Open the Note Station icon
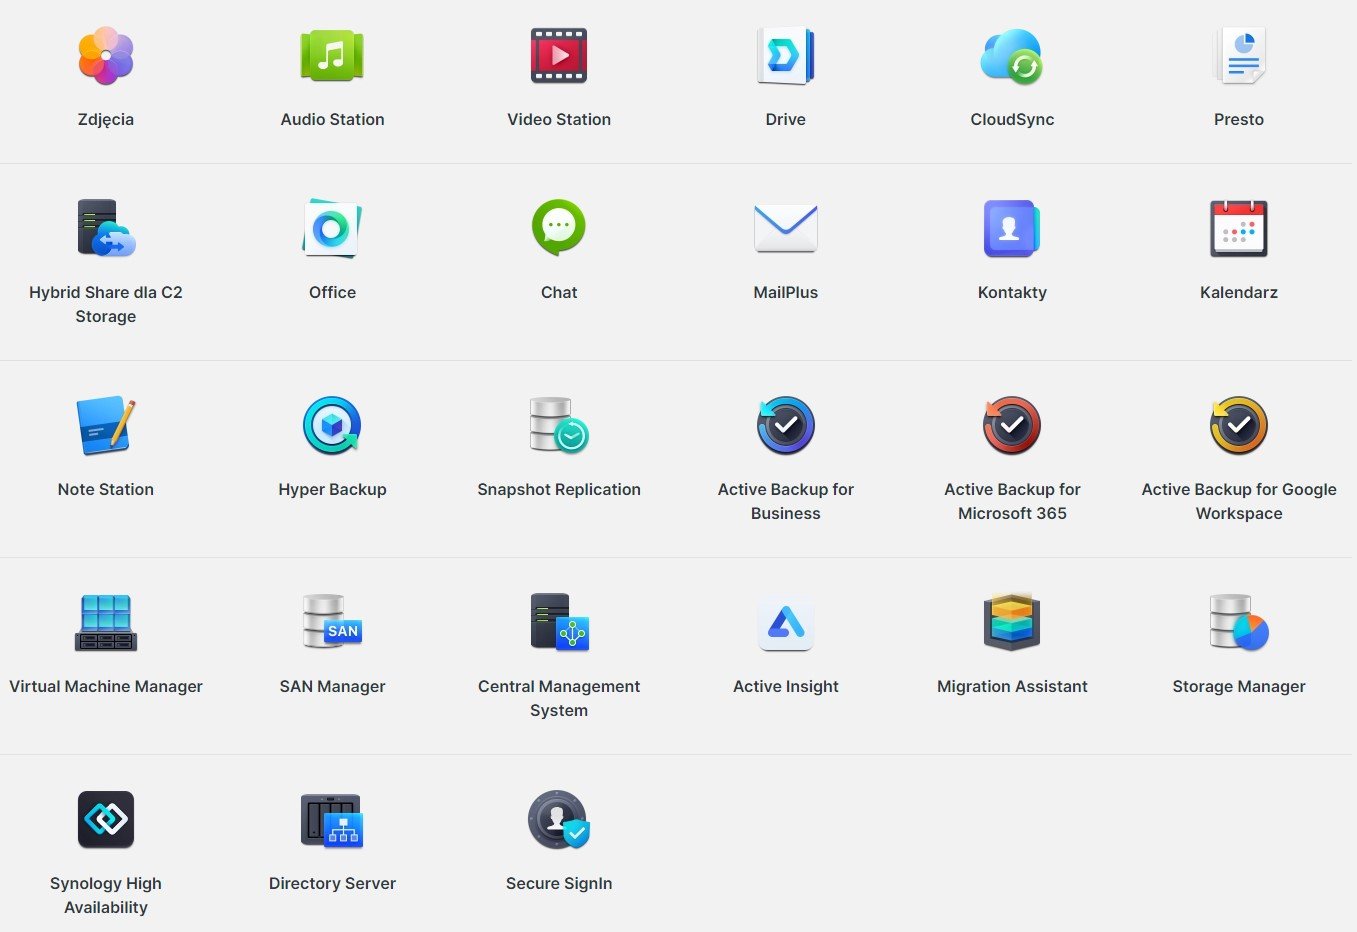Viewport: 1357px width, 932px height. click(106, 426)
